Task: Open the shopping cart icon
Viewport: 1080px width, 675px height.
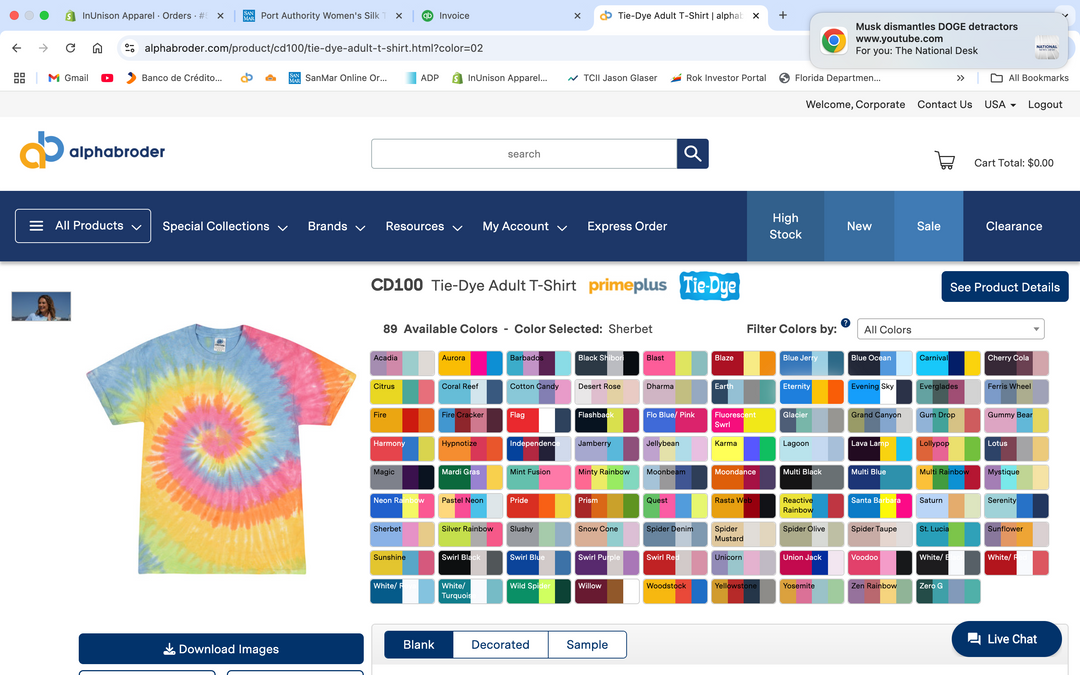Action: coord(944,161)
